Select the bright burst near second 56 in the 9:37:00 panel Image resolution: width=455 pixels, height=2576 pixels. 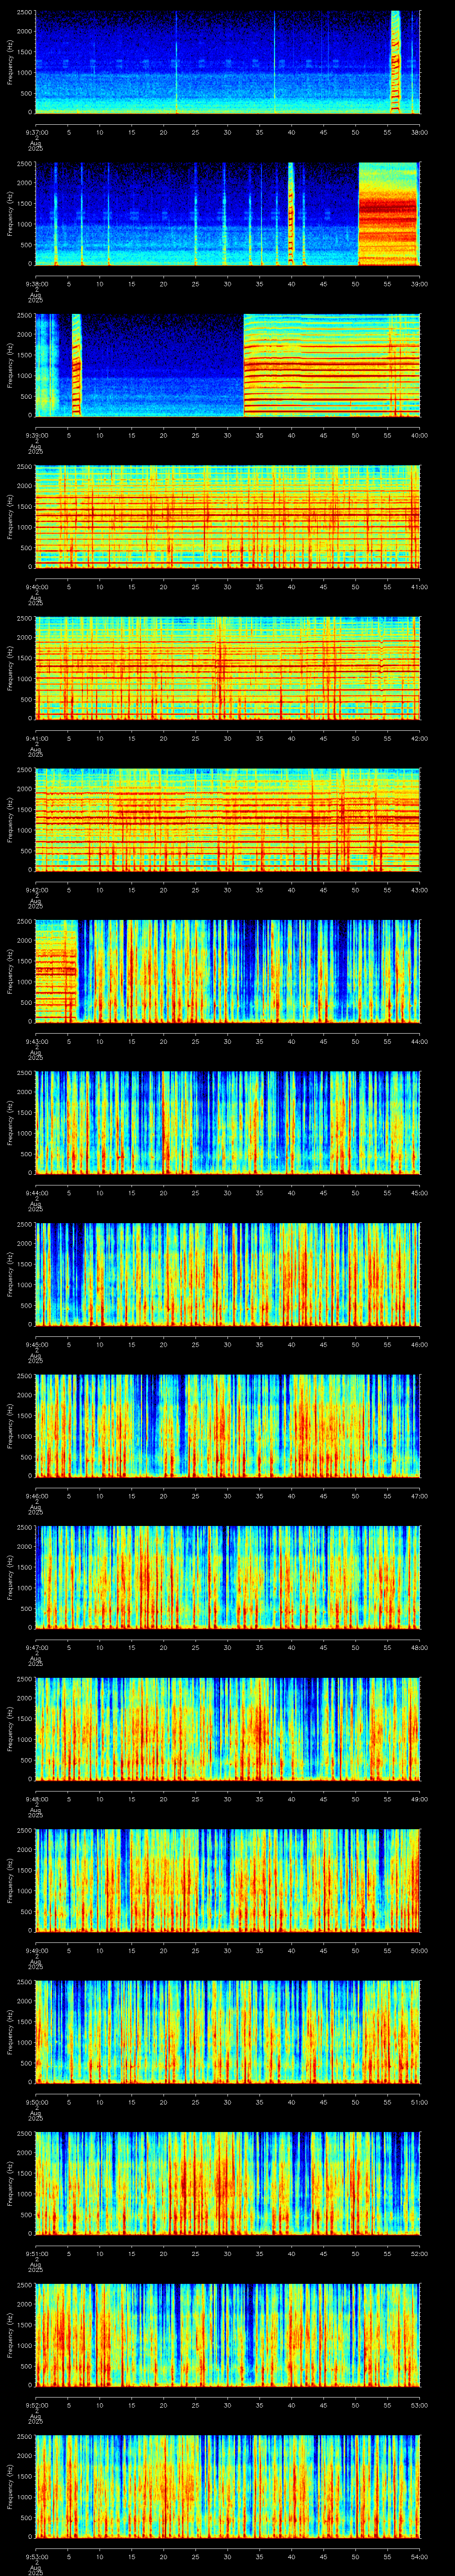point(395,62)
